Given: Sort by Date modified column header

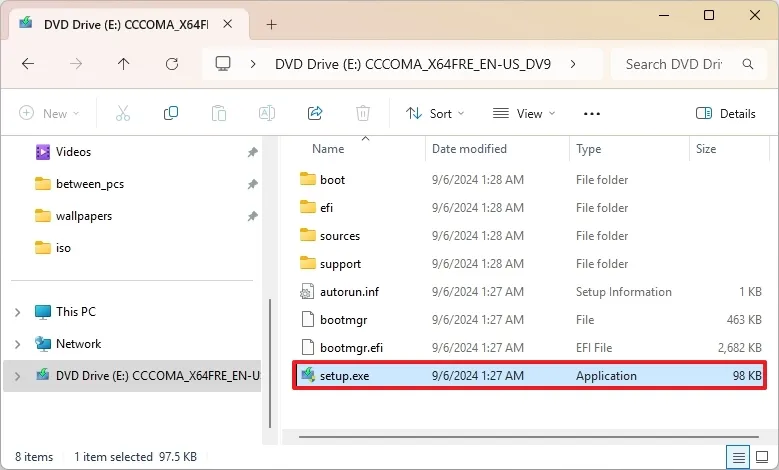Looking at the screenshot, I should click(x=469, y=149).
